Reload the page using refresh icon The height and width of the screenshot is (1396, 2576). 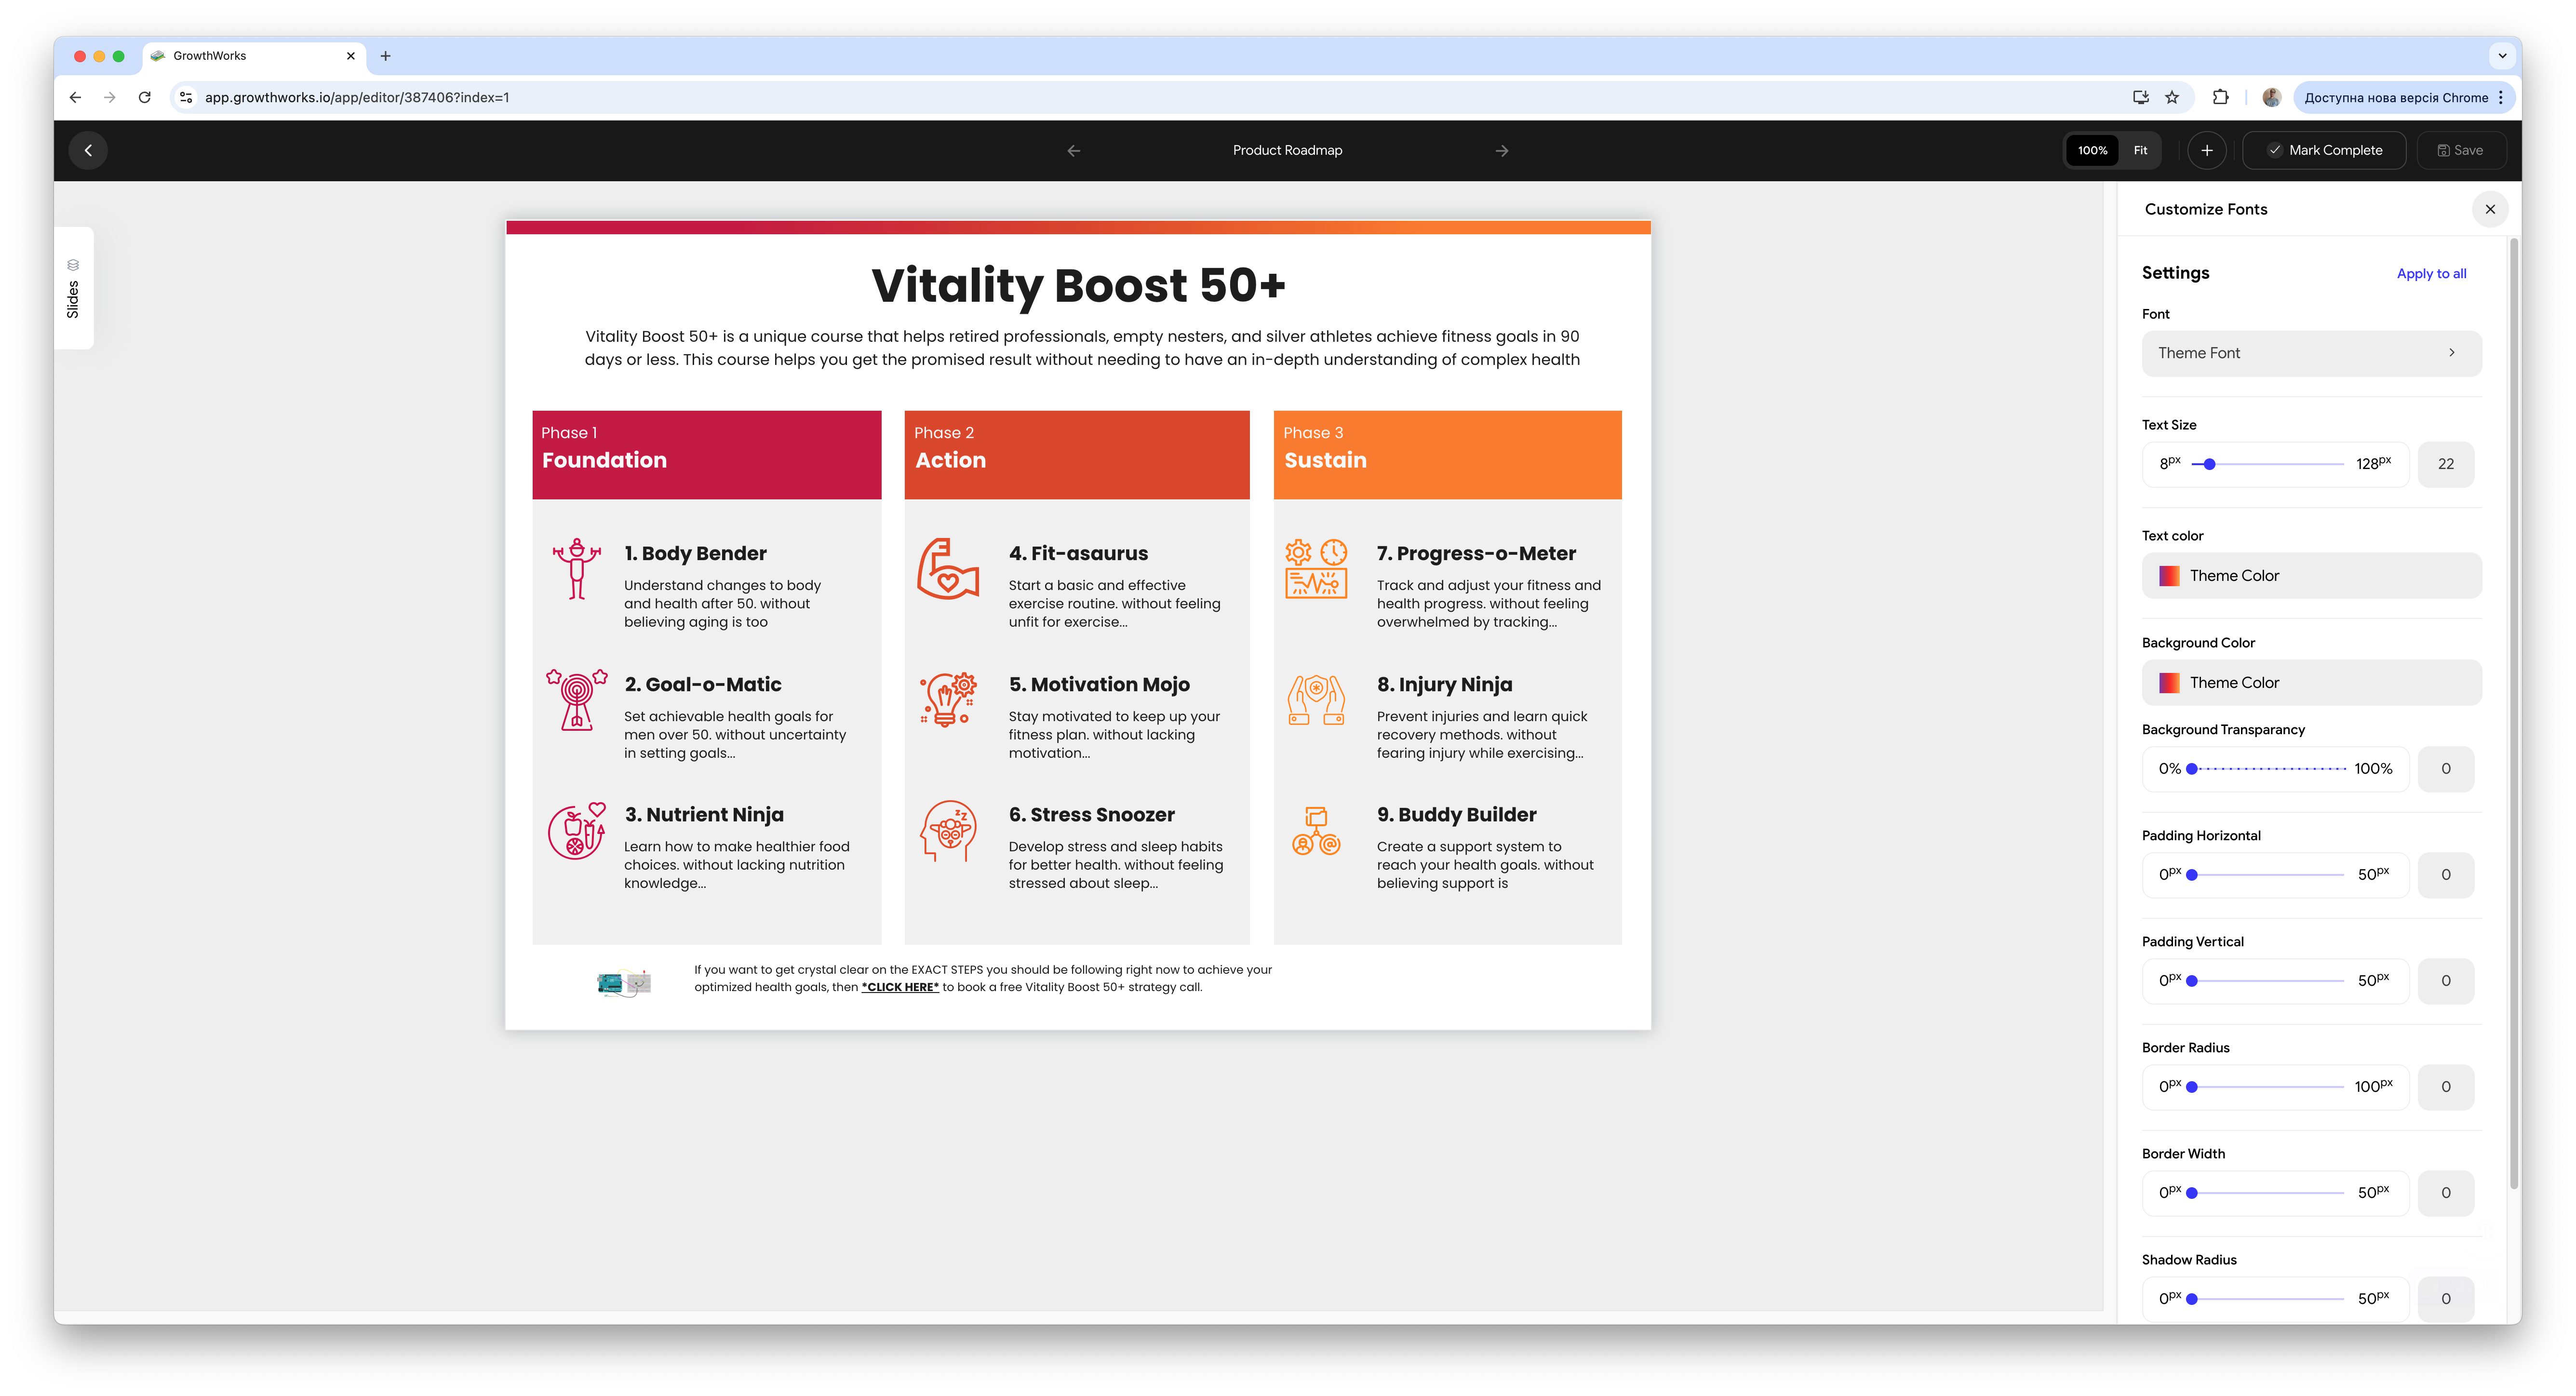(145, 97)
